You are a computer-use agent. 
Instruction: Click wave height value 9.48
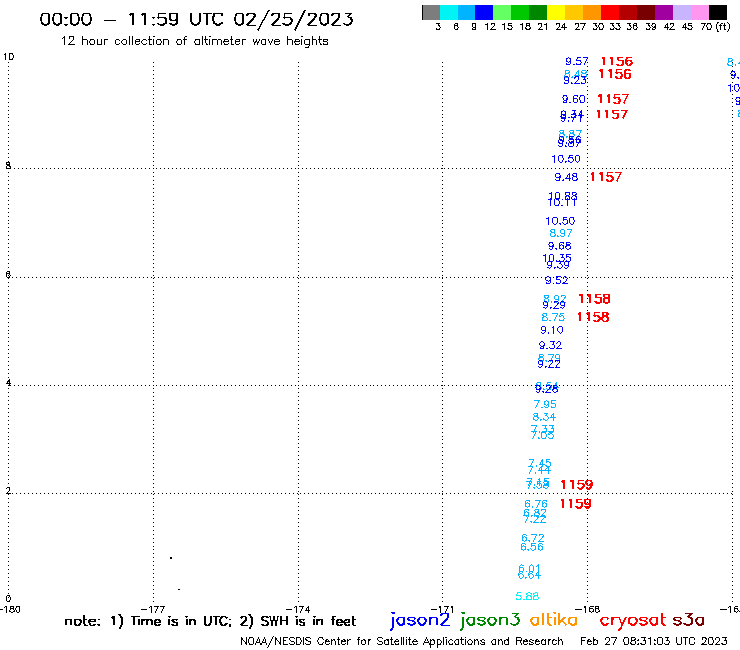coord(566,177)
